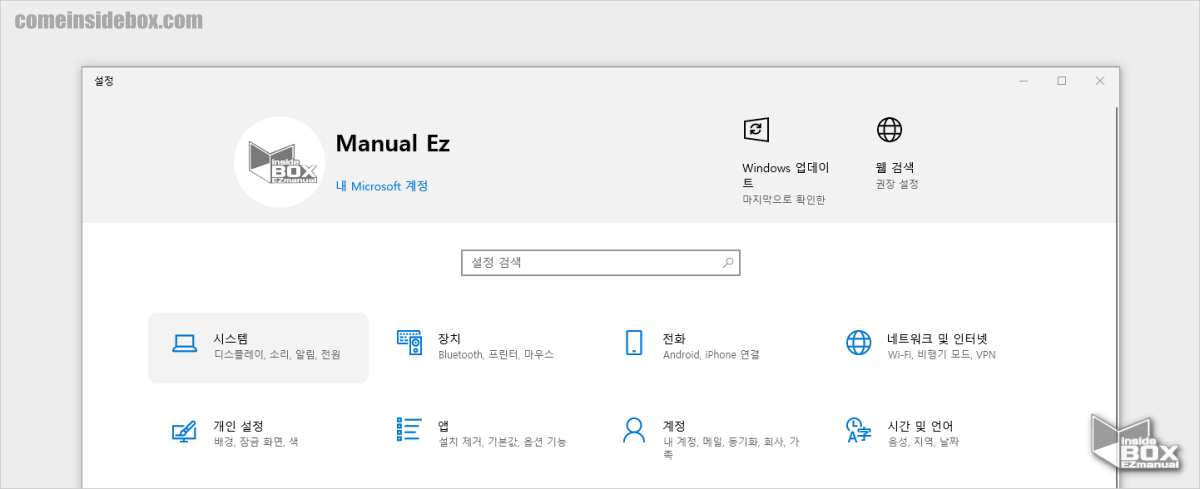
Task: Select the 앱 category title
Action: coord(443,426)
